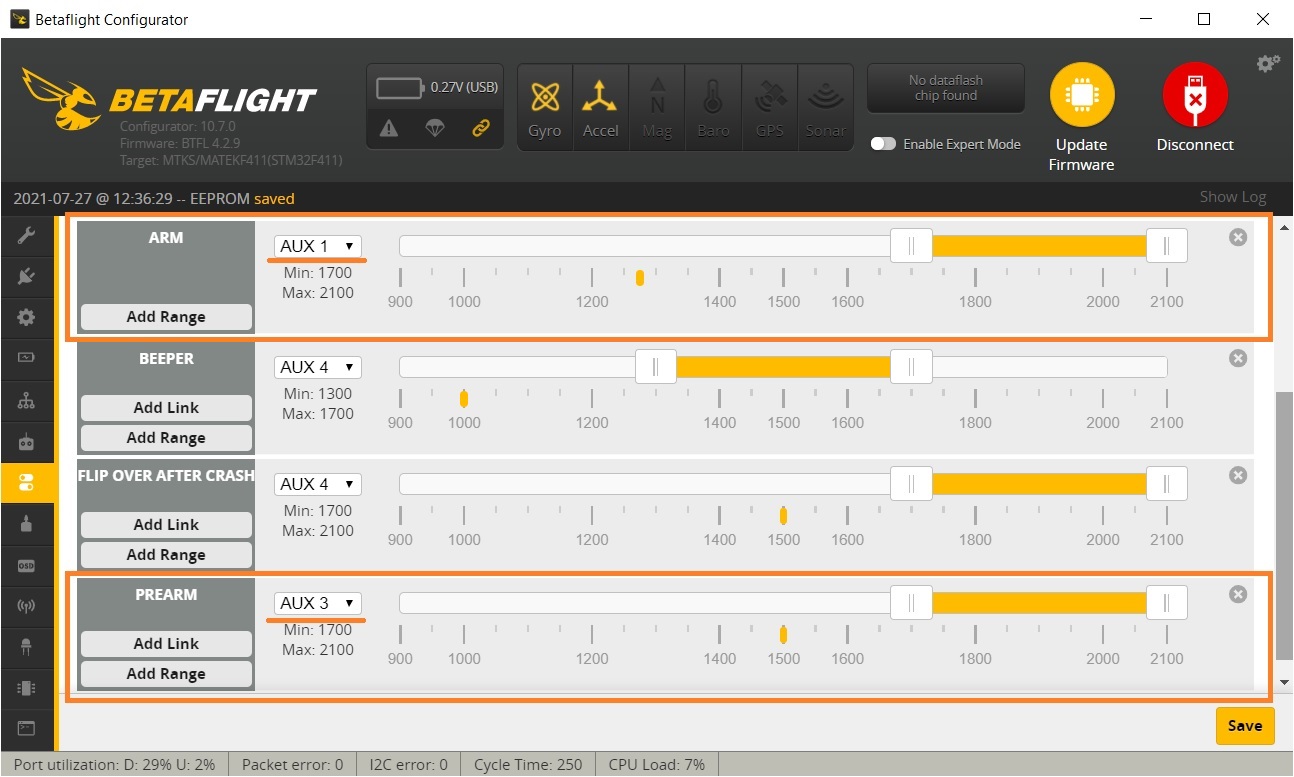Click CPU Load: 7% status entry
Image resolution: width=1294 pixels, height=777 pixels.
[x=656, y=765]
